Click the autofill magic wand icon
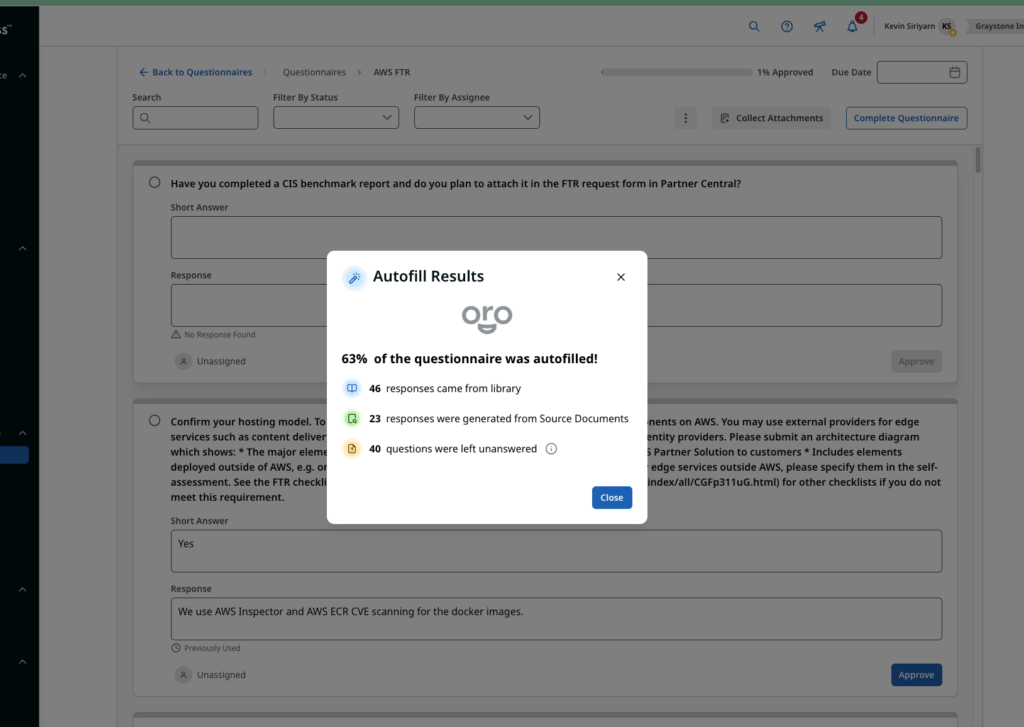 tap(354, 278)
